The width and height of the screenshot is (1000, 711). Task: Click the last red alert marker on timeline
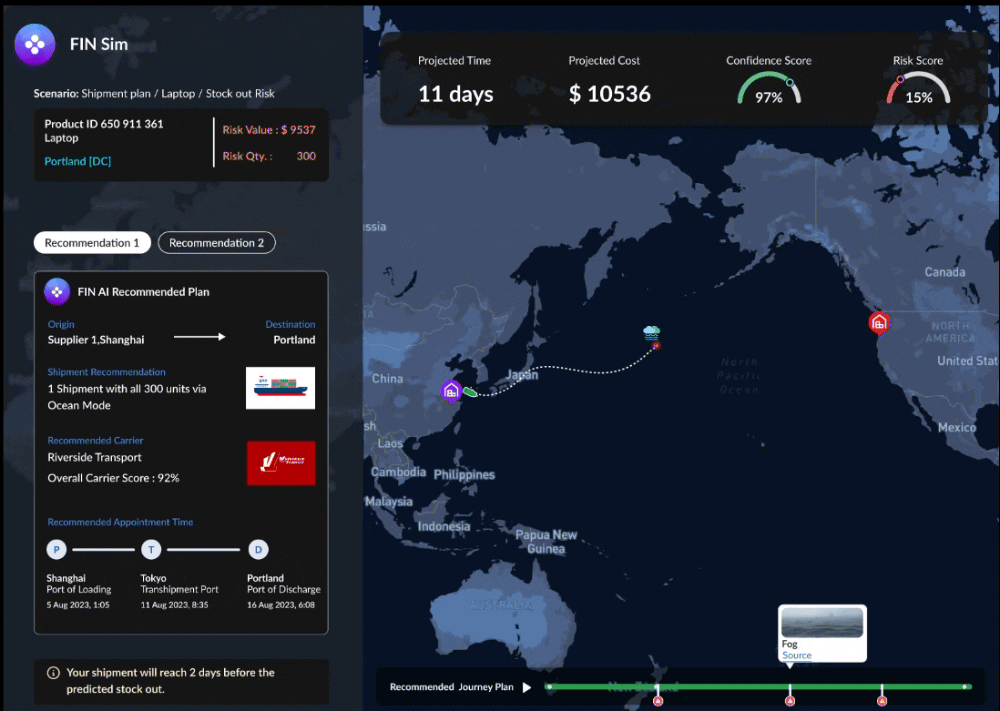pyautogui.click(x=882, y=701)
